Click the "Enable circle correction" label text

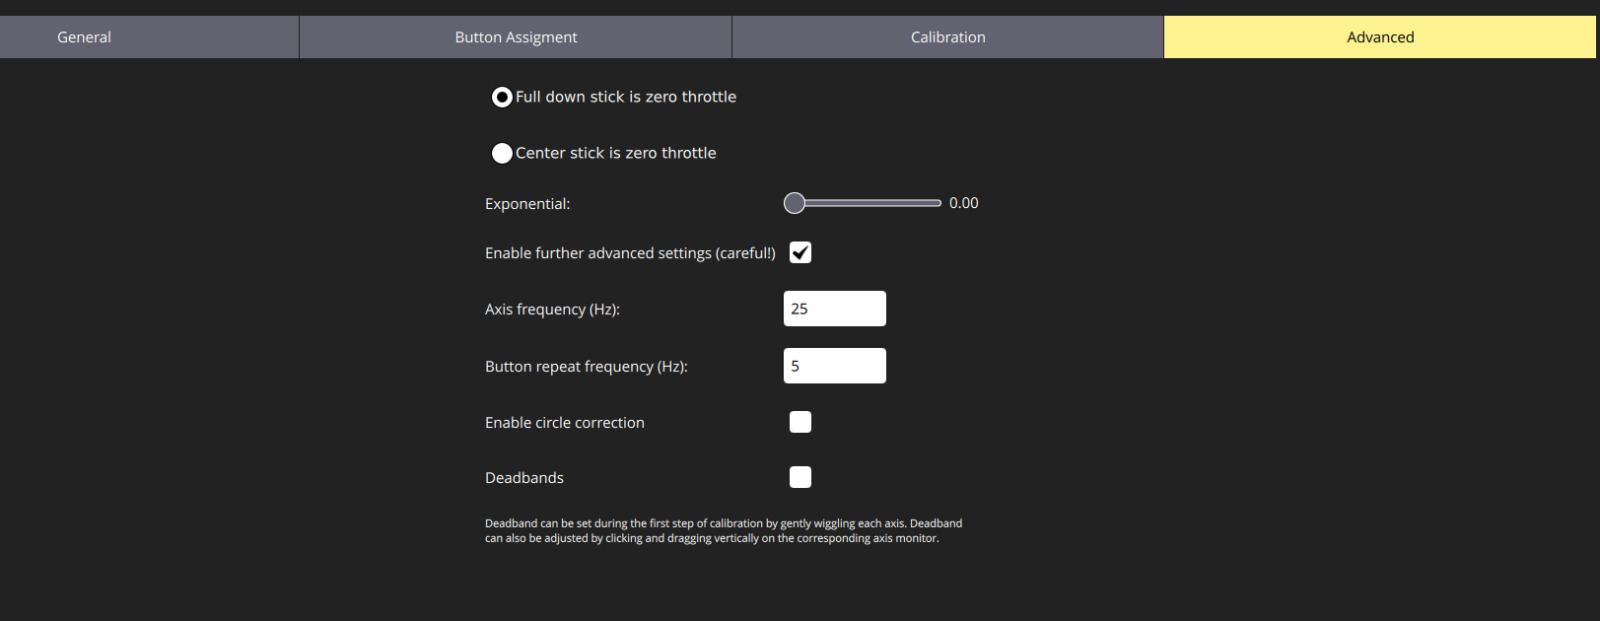point(564,423)
